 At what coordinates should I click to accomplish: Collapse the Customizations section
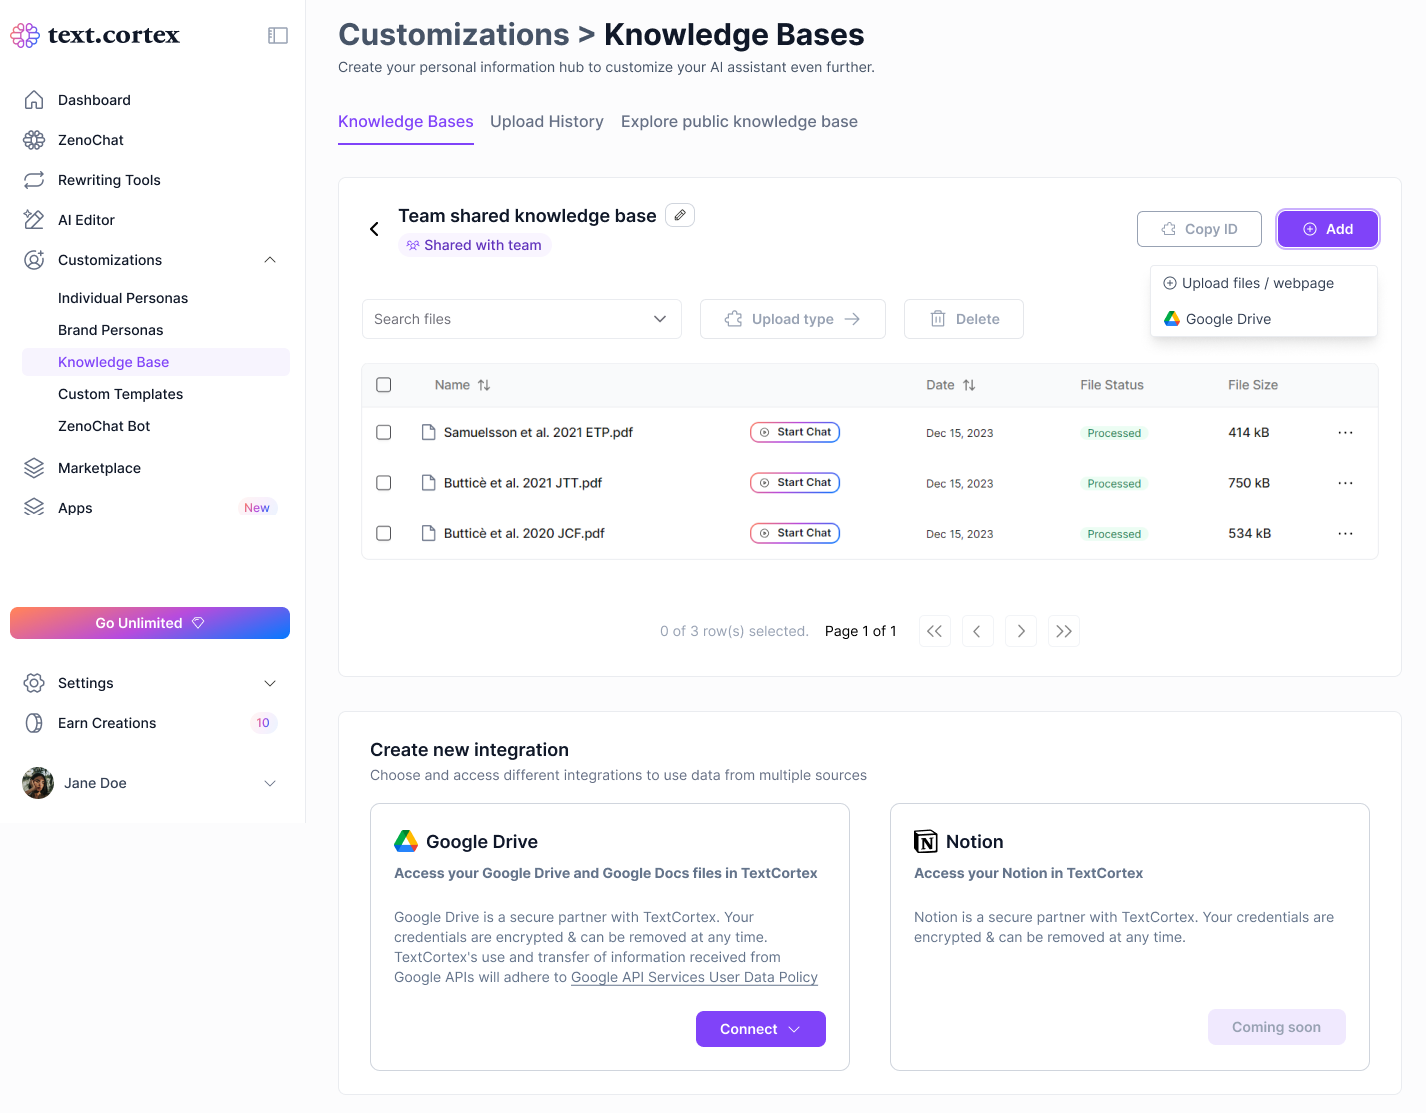click(x=269, y=260)
